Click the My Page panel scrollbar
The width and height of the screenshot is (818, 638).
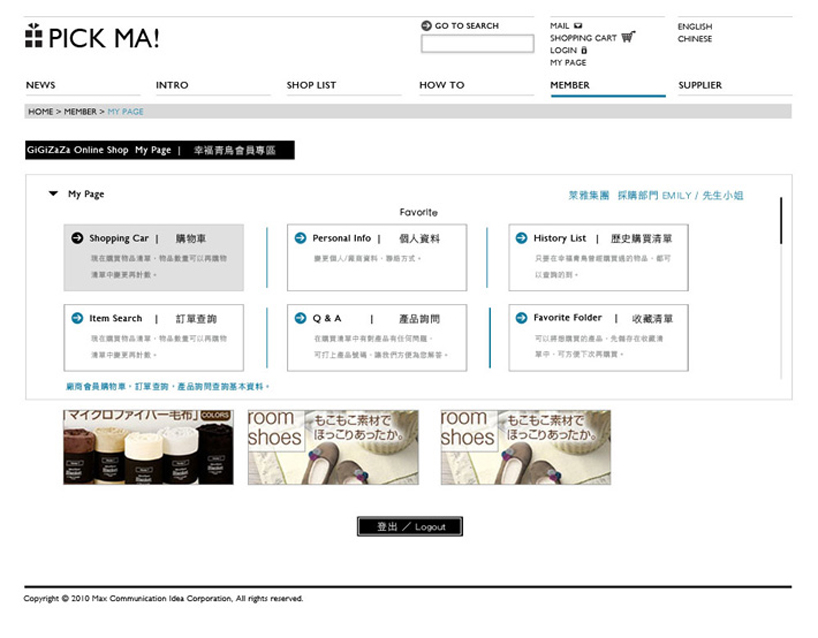[x=780, y=220]
